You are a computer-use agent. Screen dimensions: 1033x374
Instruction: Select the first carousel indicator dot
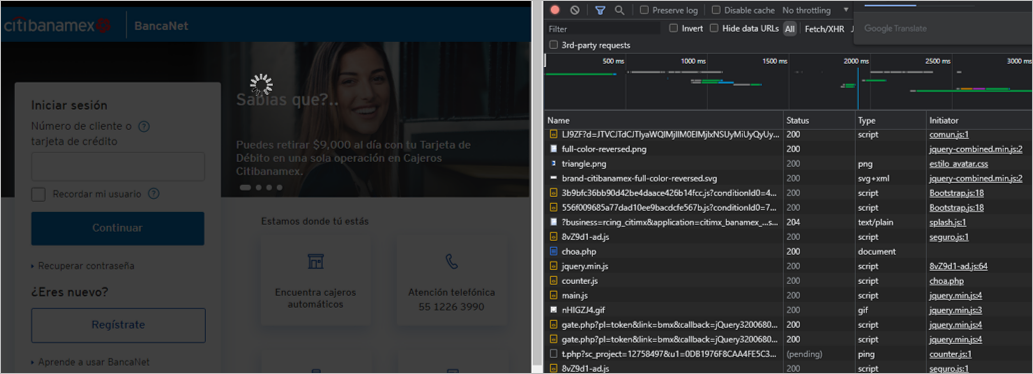245,188
